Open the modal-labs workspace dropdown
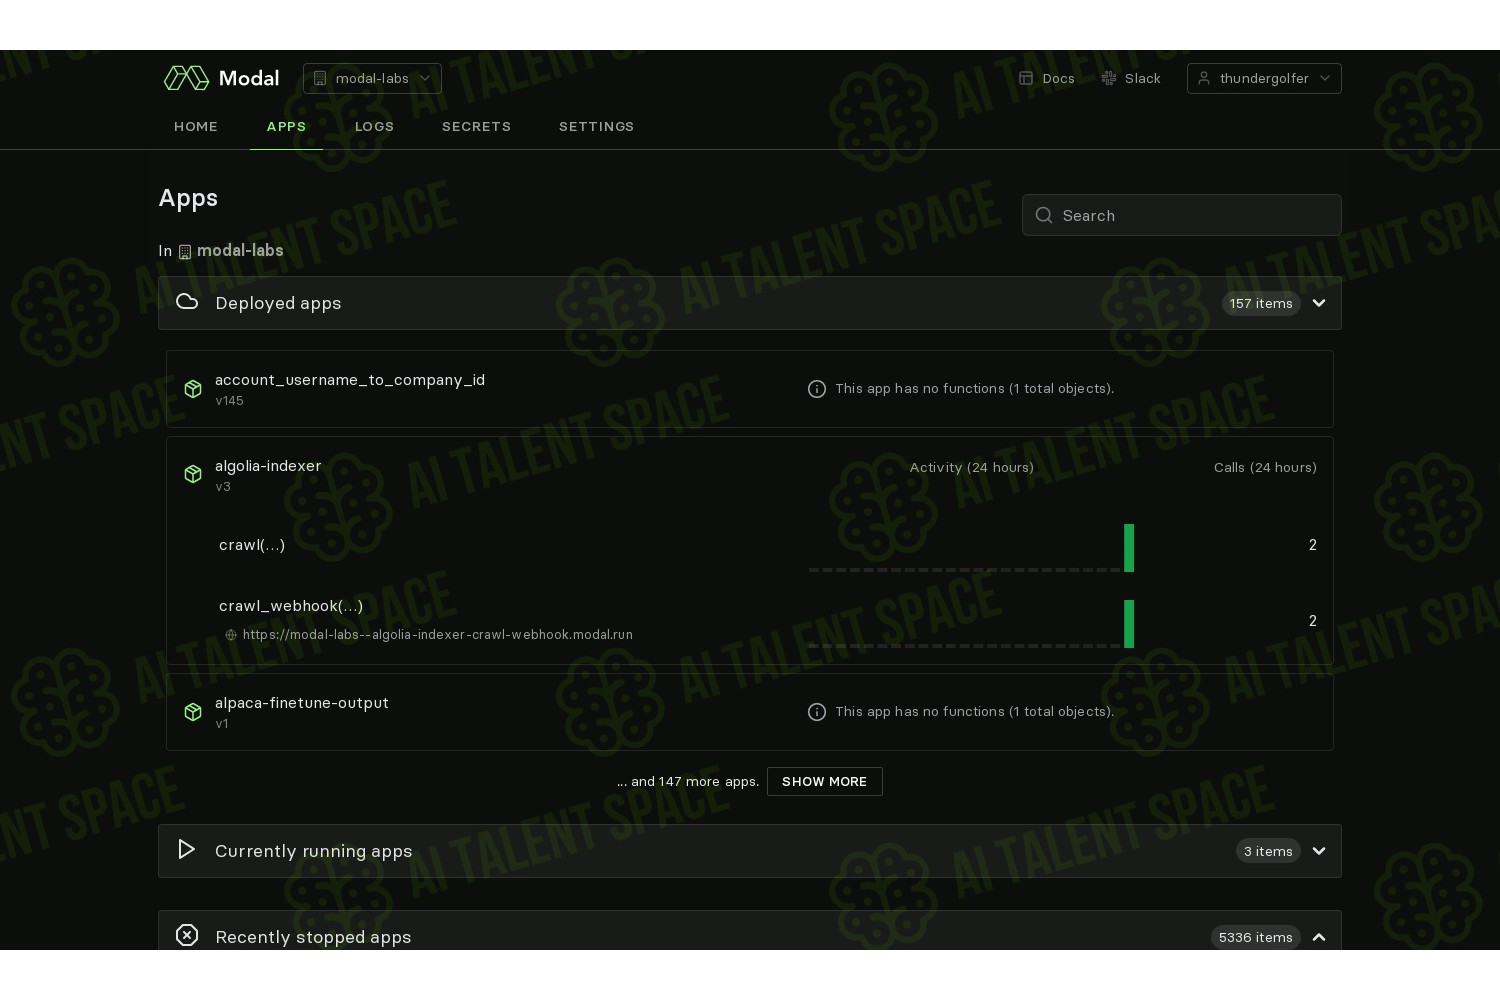The width and height of the screenshot is (1500, 1000). pyautogui.click(x=372, y=78)
